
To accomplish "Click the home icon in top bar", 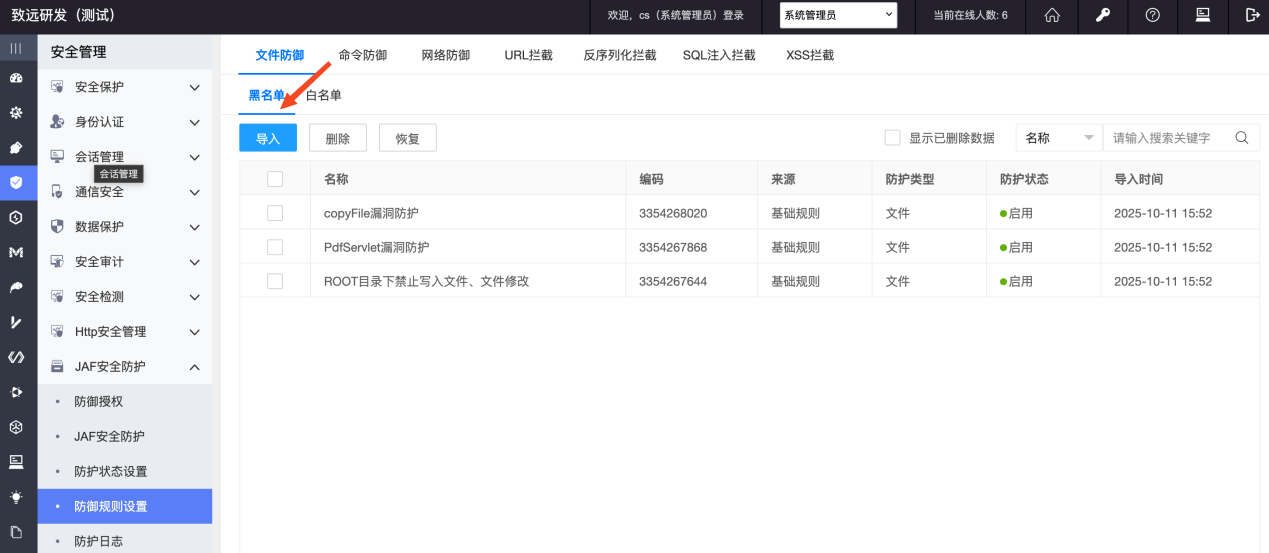I will click(x=1052, y=15).
